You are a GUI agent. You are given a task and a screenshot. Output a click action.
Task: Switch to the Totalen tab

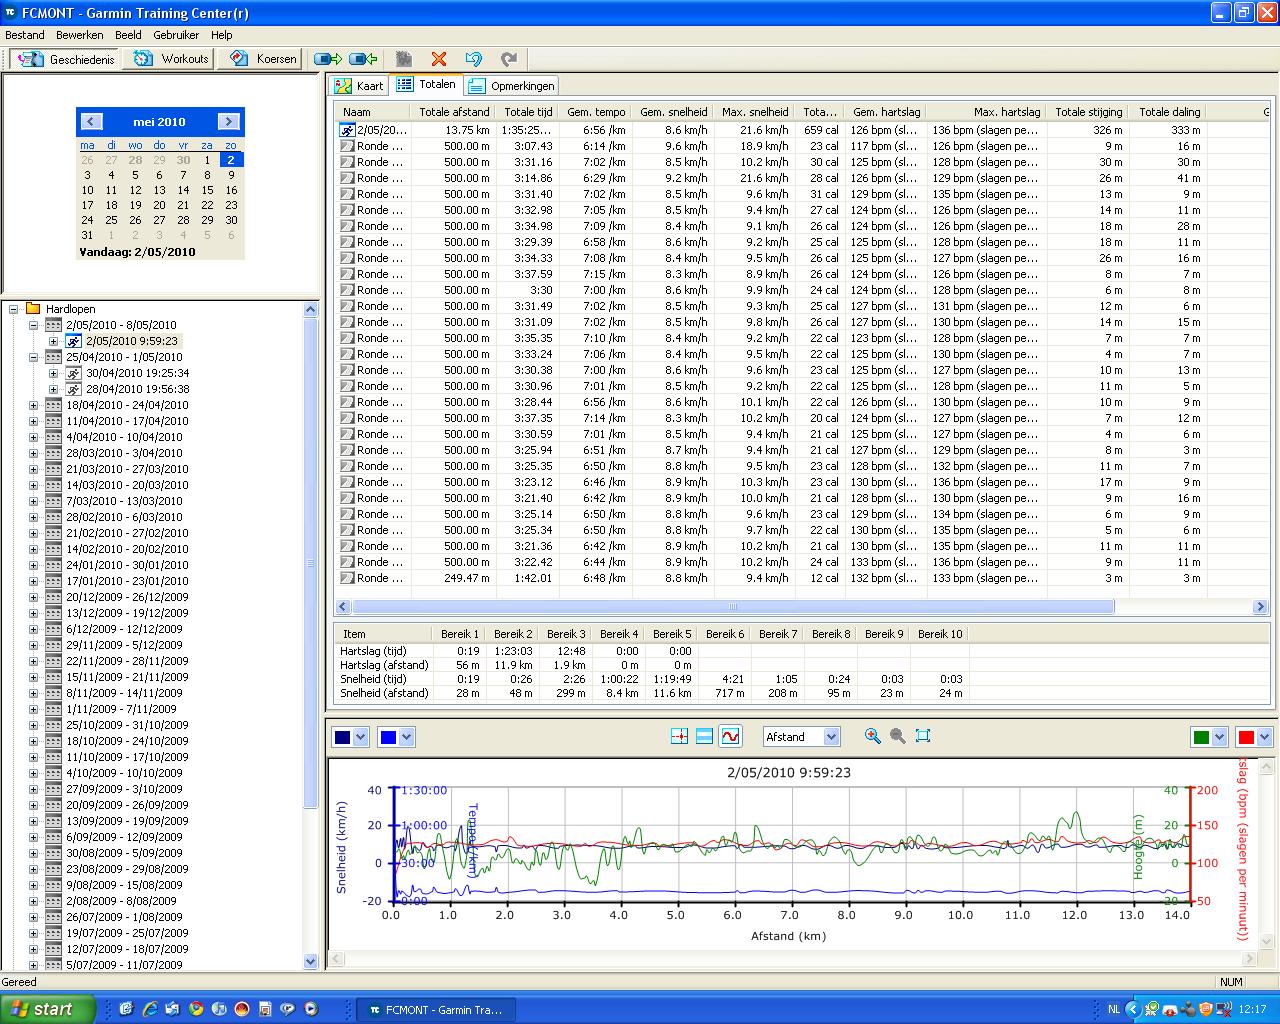point(426,84)
